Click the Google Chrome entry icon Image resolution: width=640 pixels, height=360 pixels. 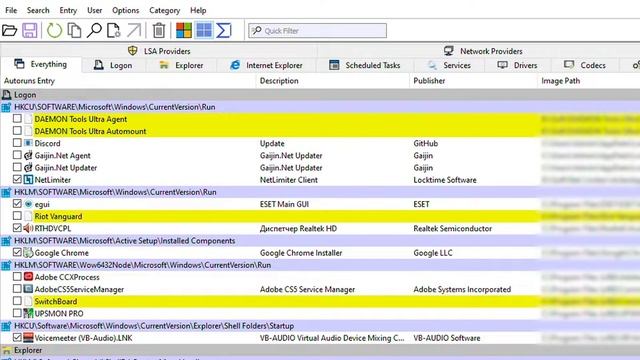click(x=28, y=253)
